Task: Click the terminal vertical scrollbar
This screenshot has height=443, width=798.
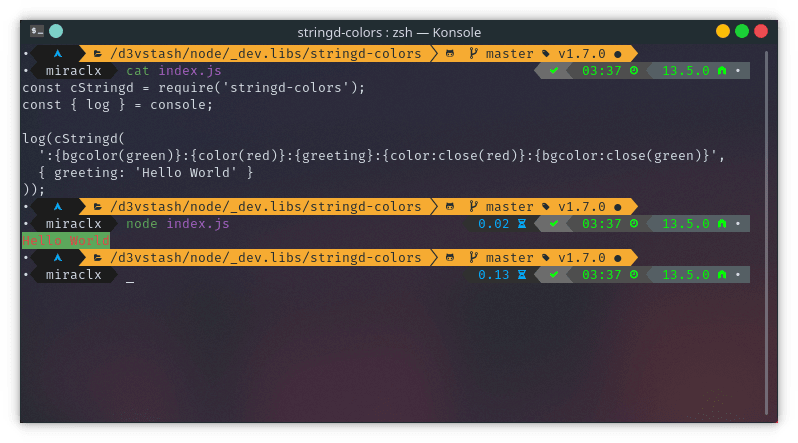Action: tap(766, 233)
